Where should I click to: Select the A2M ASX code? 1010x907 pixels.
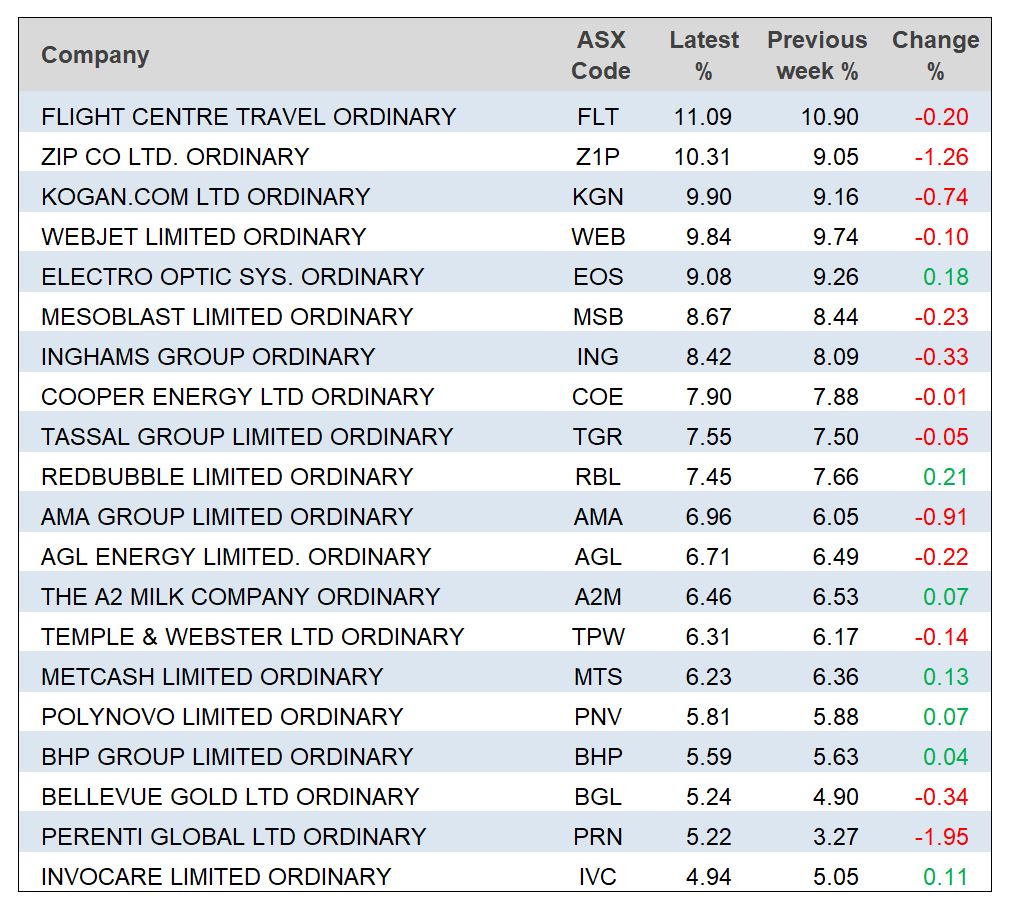[598, 597]
